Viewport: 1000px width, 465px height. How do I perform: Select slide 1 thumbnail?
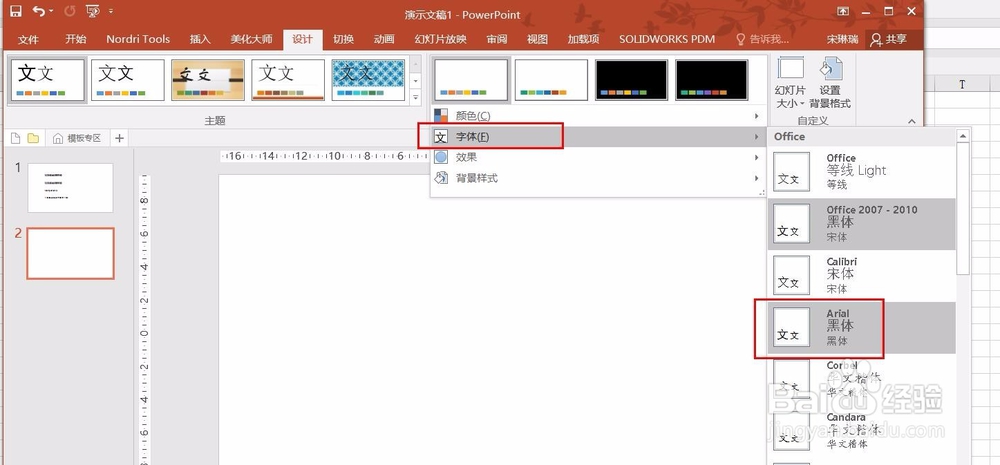[70, 188]
